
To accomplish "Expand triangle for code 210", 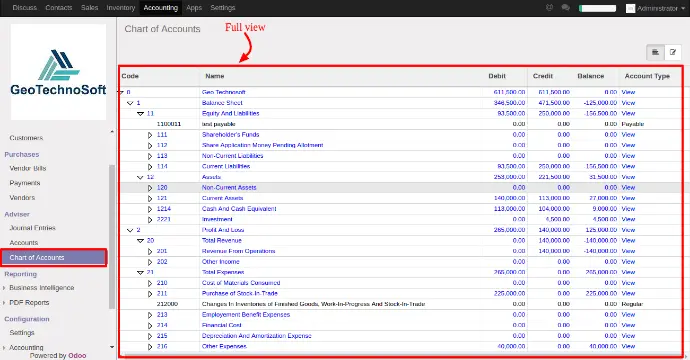I will [150, 283].
